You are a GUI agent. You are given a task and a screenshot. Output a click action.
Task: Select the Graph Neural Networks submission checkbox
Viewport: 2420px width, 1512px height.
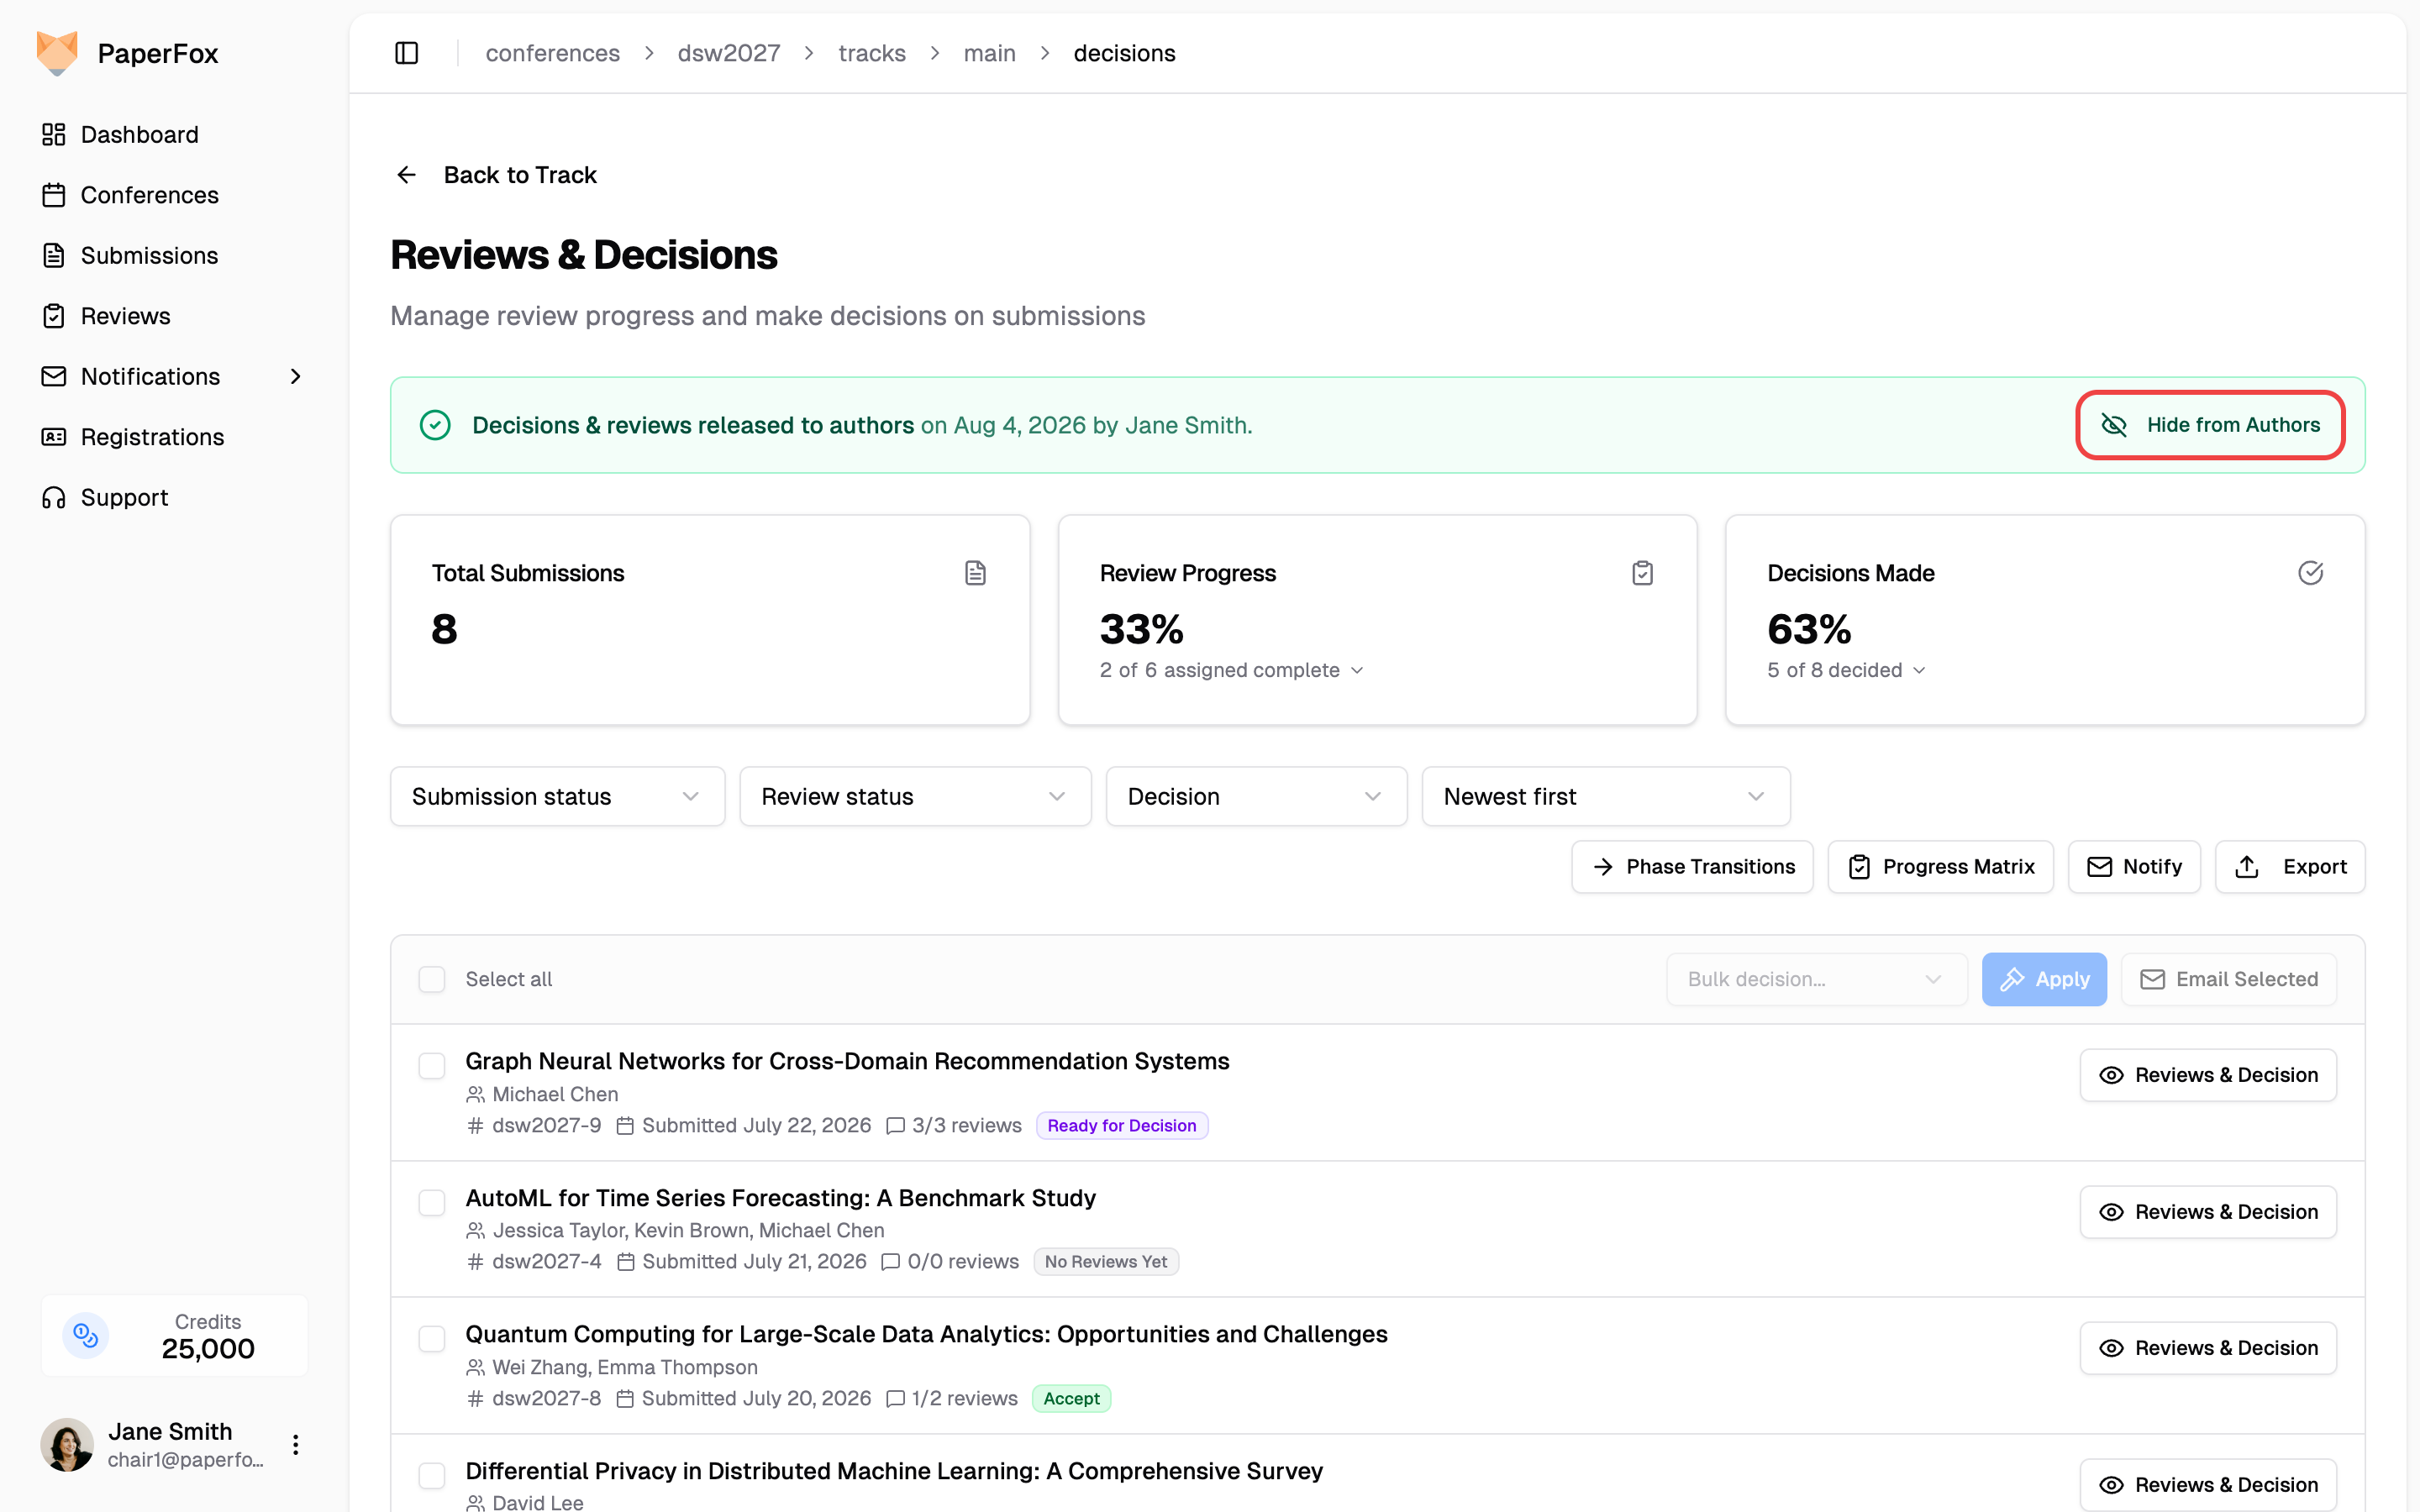(x=432, y=1066)
